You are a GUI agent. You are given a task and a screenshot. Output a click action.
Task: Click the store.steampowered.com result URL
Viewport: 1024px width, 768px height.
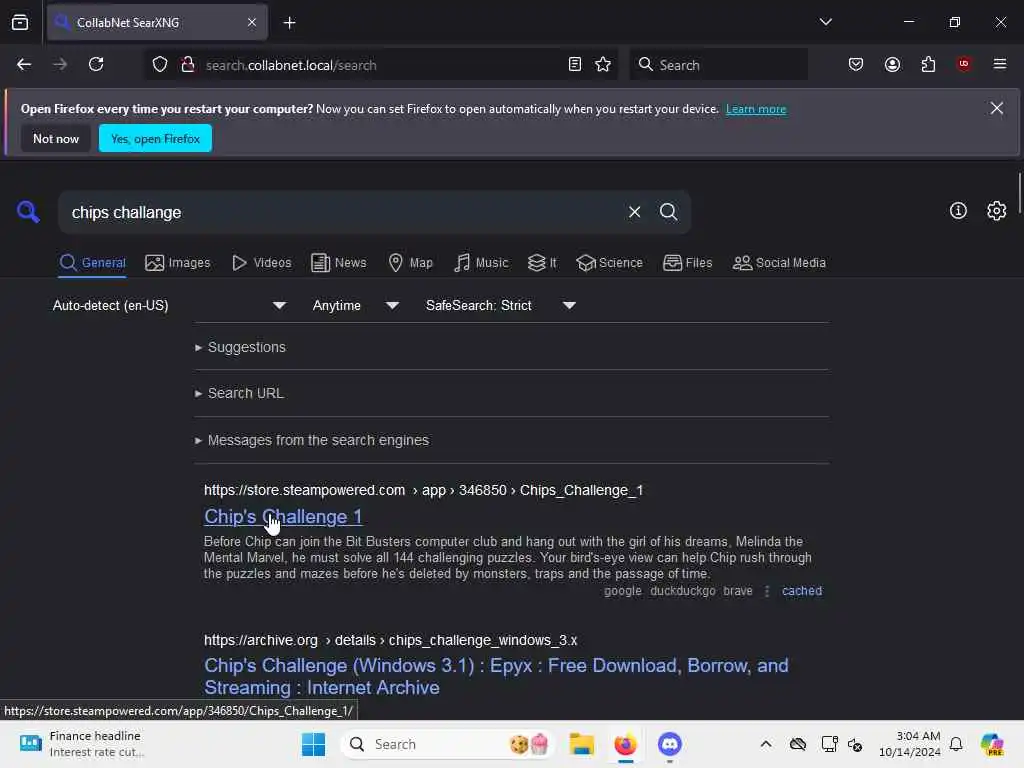pyautogui.click(x=423, y=490)
